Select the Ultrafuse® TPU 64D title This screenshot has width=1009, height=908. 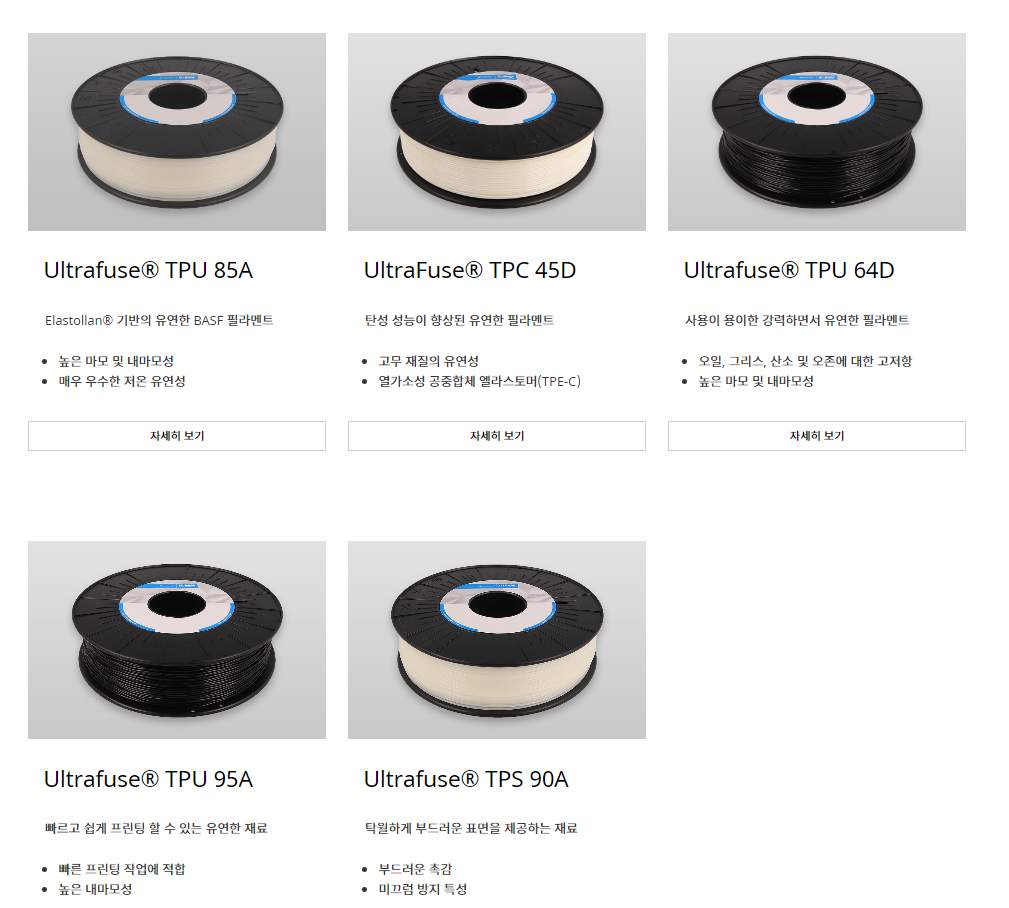tap(789, 270)
